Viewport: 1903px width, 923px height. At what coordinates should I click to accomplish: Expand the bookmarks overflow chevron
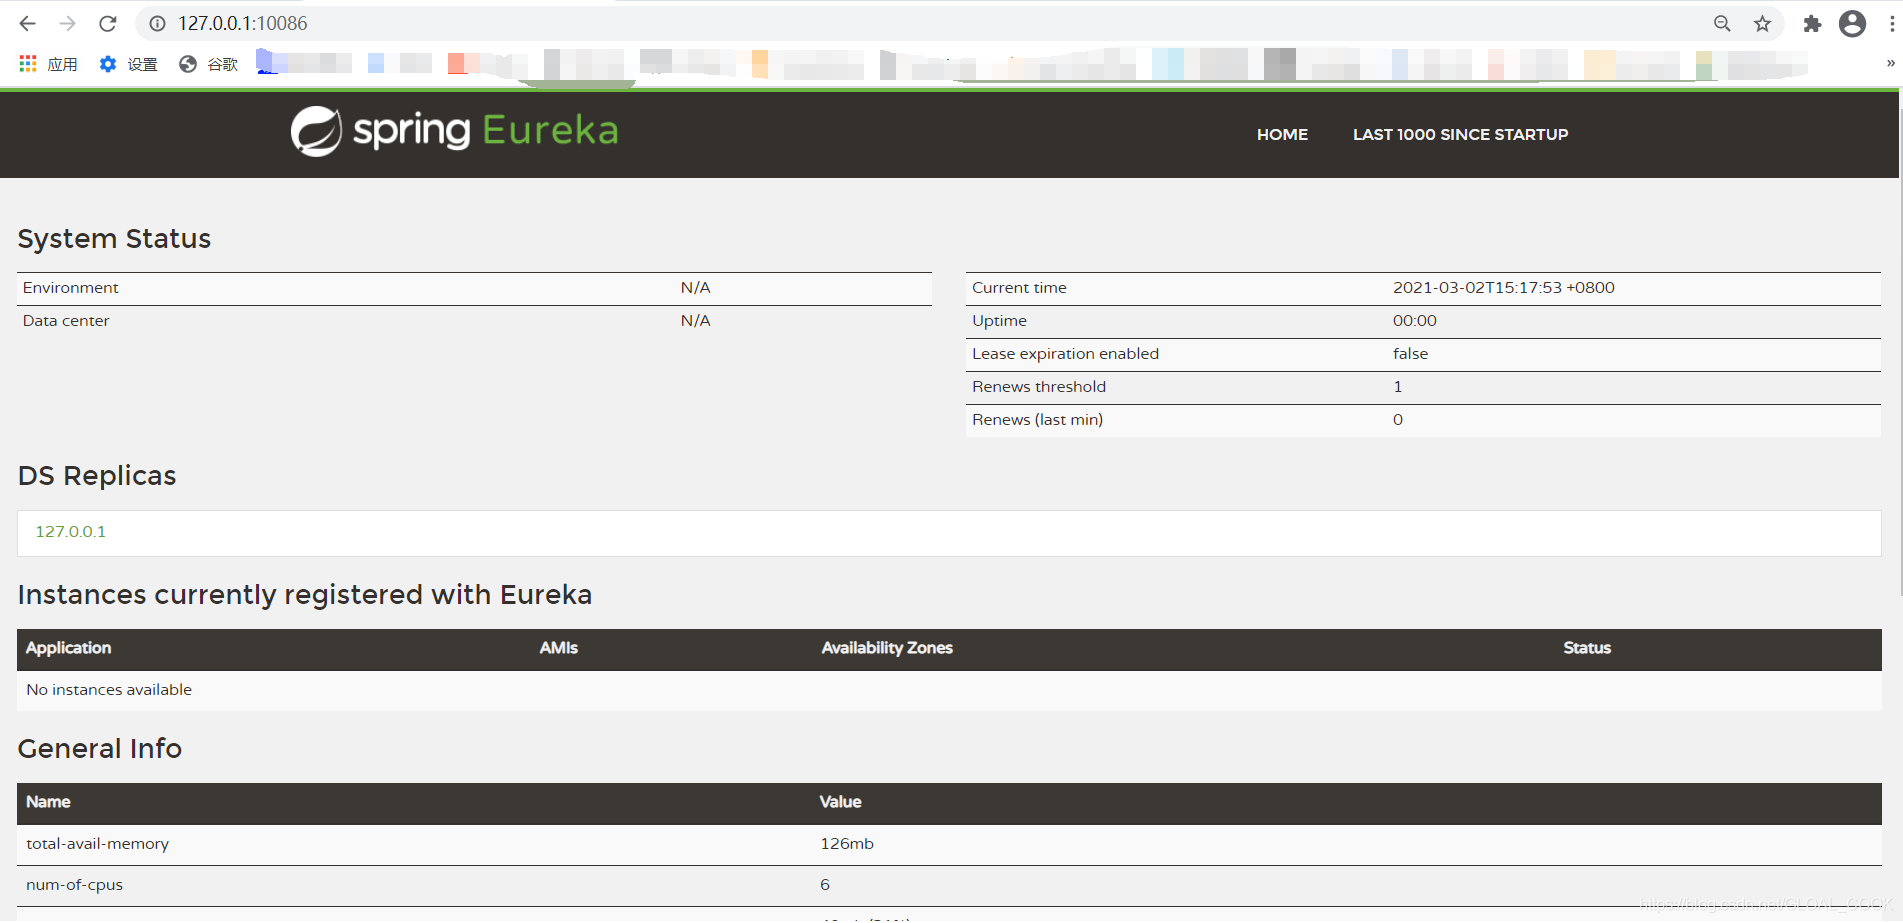[1890, 63]
